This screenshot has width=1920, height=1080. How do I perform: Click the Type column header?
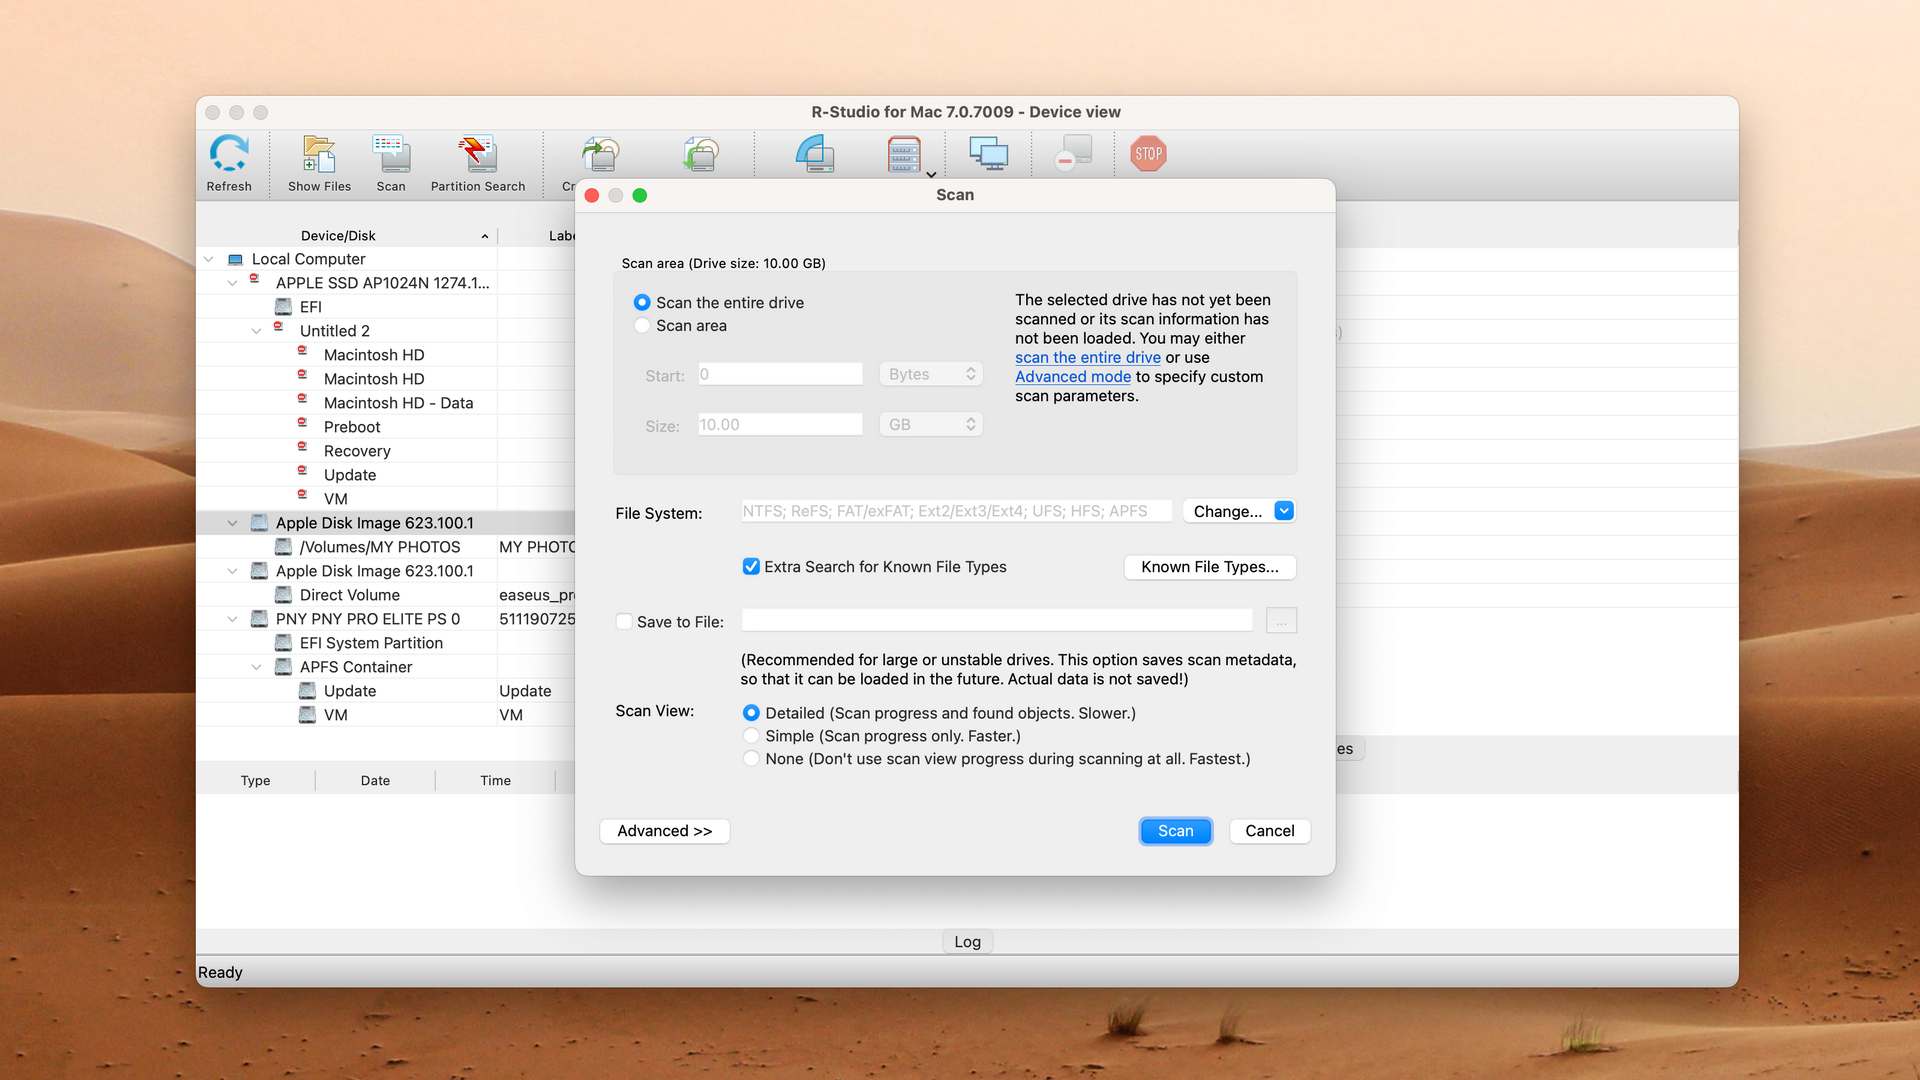pos(255,781)
